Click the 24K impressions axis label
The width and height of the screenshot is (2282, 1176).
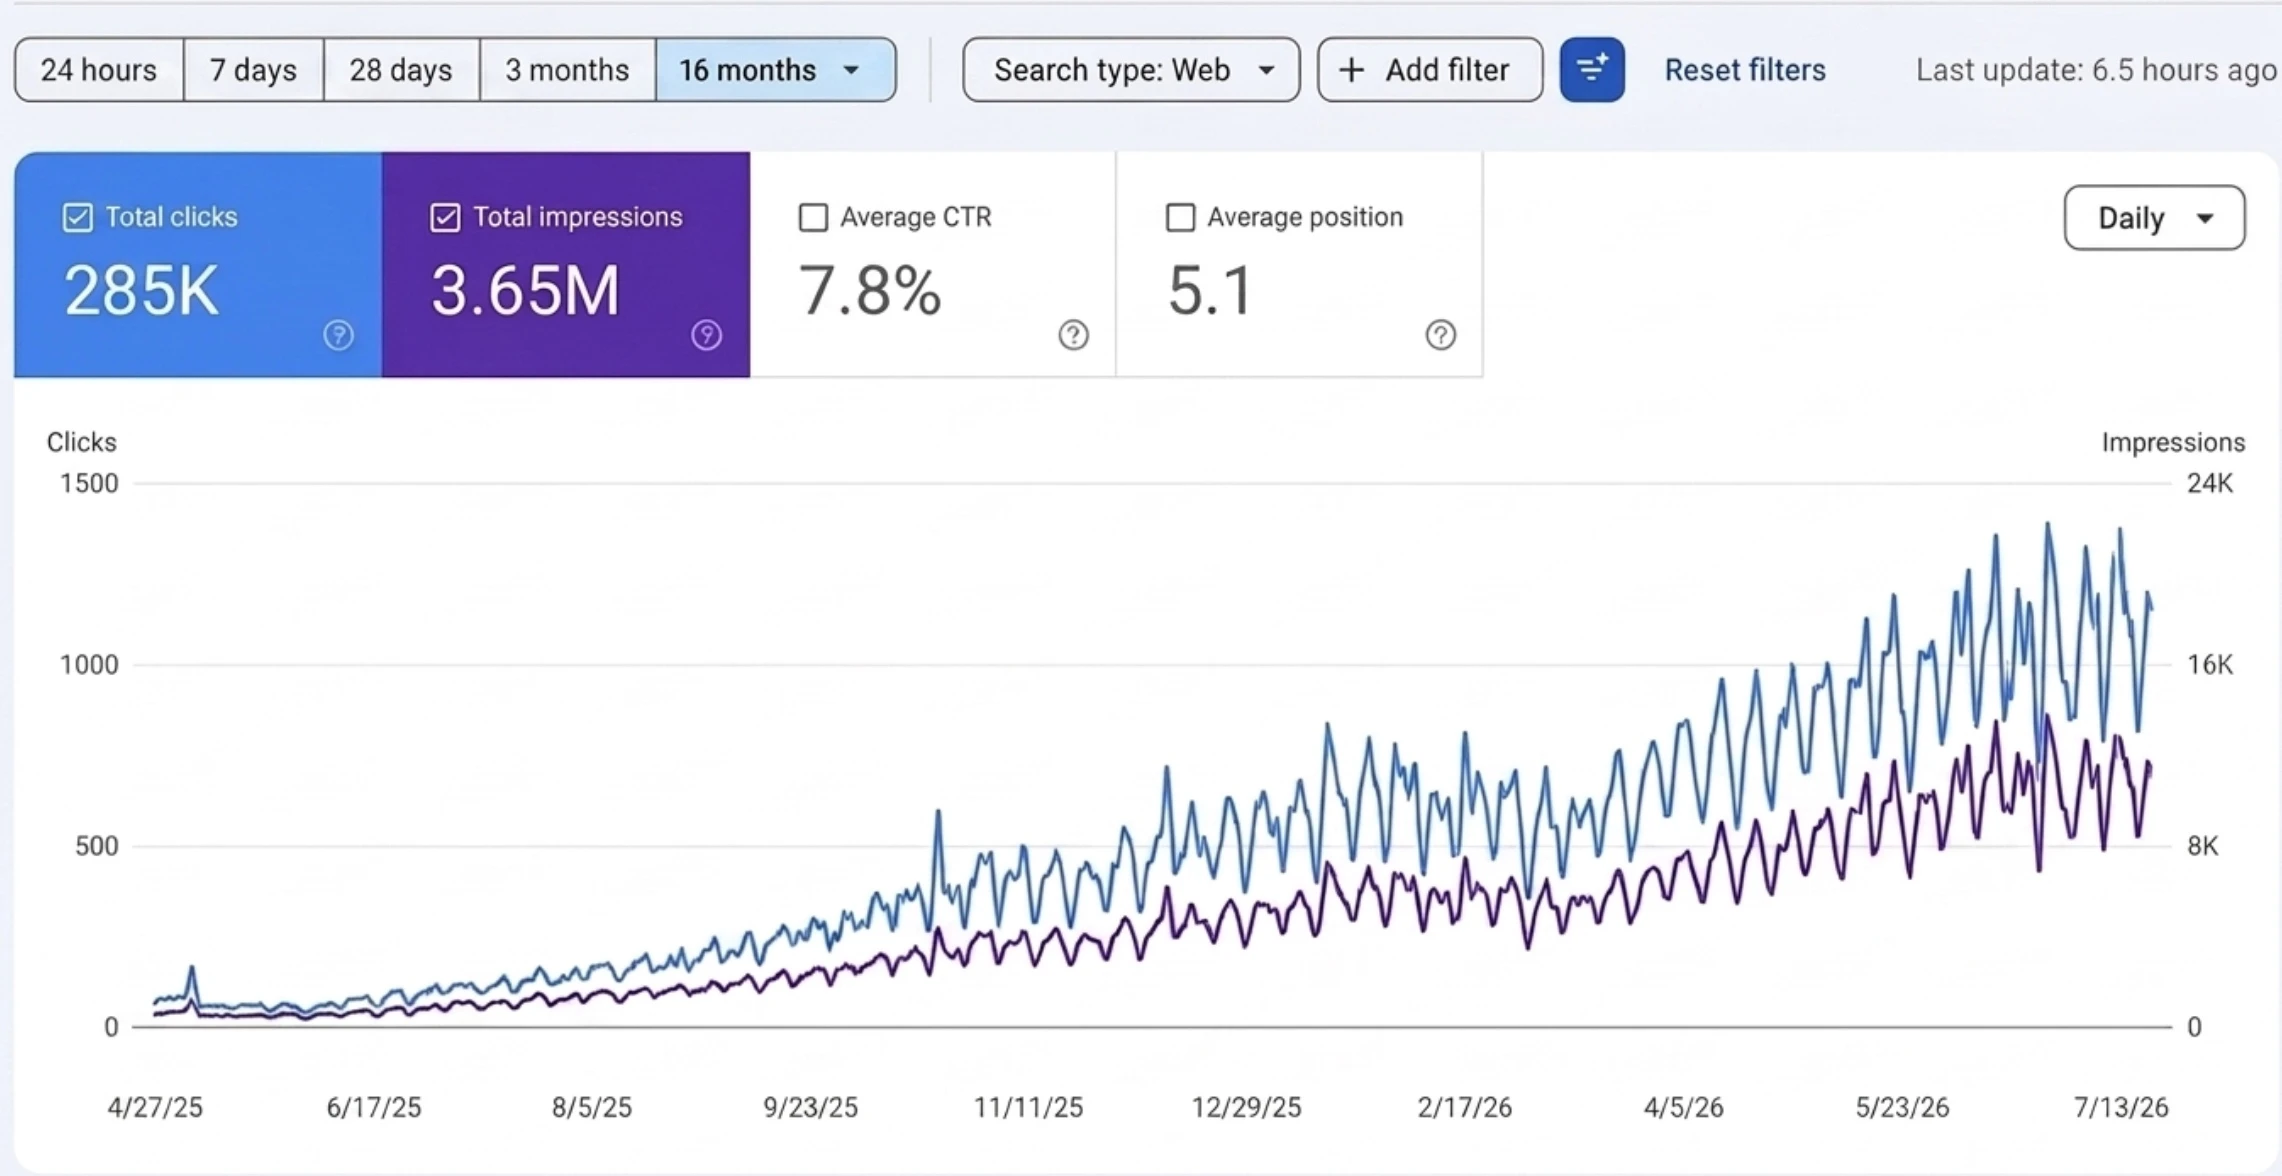(2210, 484)
